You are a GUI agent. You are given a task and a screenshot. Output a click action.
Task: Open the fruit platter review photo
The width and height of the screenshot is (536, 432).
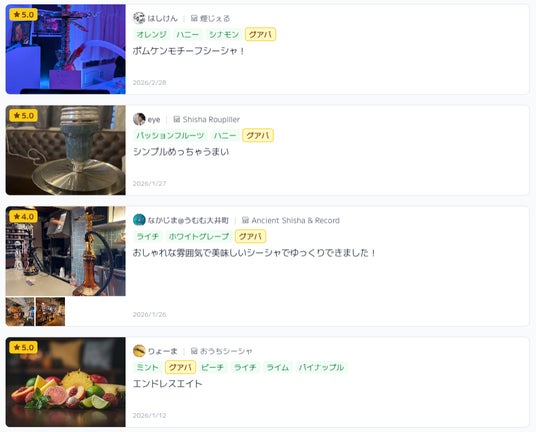tap(66, 382)
